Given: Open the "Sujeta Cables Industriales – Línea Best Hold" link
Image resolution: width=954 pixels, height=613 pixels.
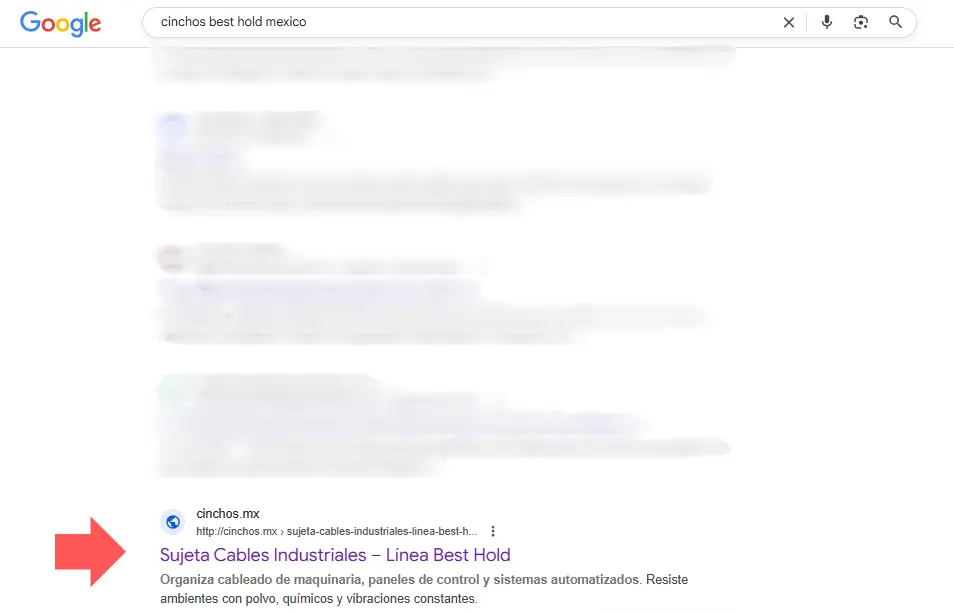Looking at the screenshot, I should point(336,555).
